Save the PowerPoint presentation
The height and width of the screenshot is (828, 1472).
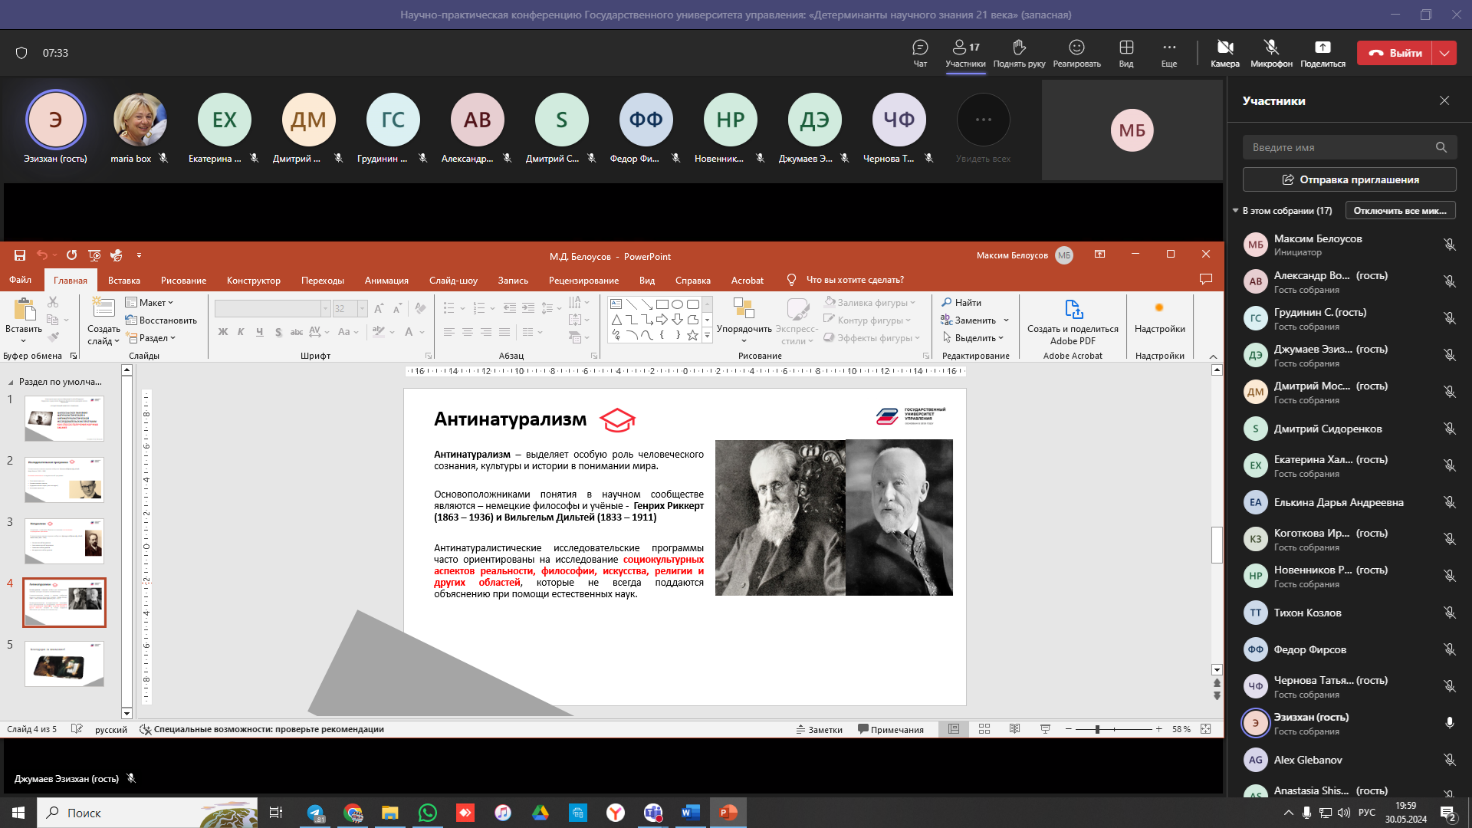click(19, 255)
